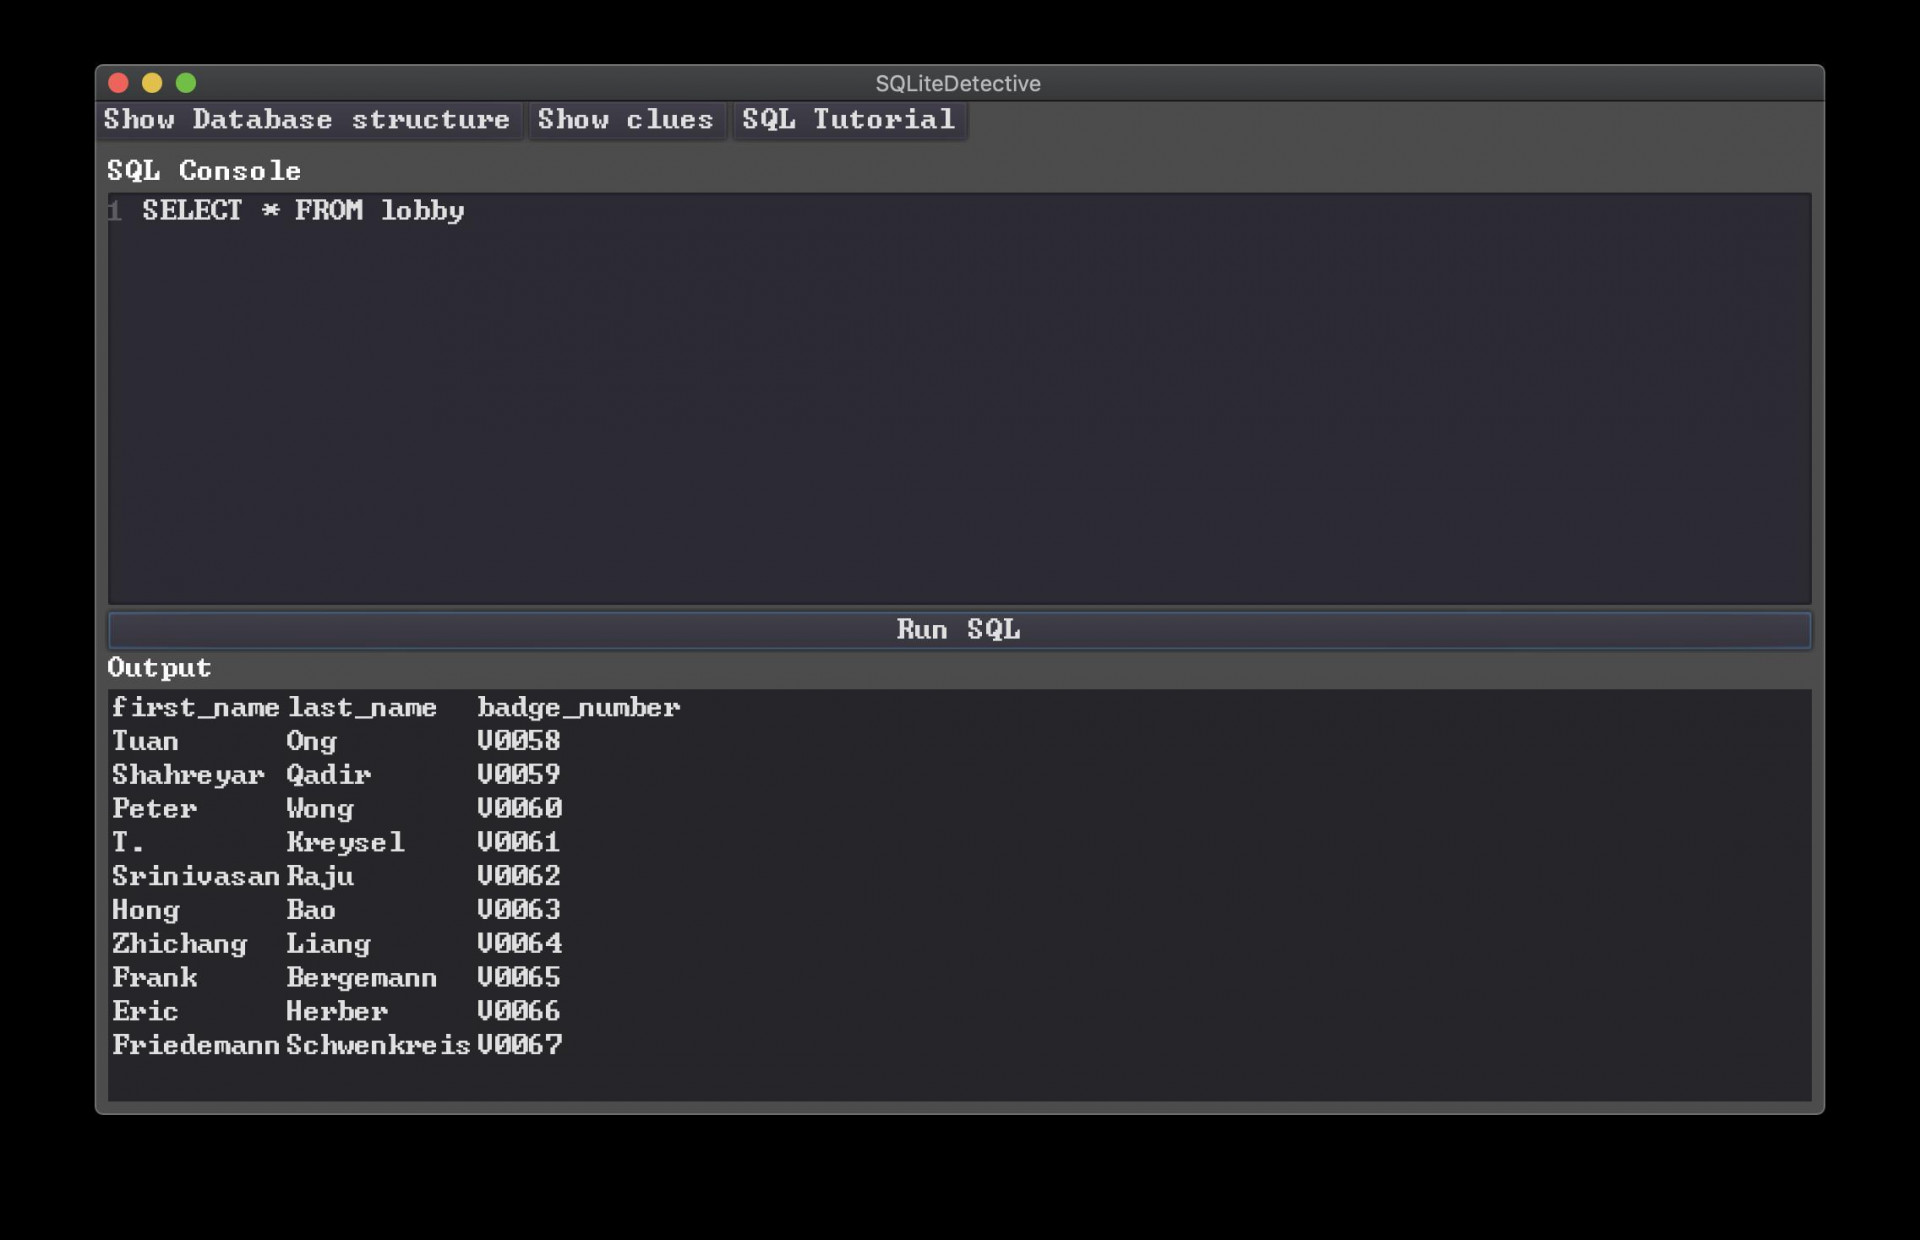Click the last name Schwenkreis
This screenshot has height=1240, width=1920.
378,1047
